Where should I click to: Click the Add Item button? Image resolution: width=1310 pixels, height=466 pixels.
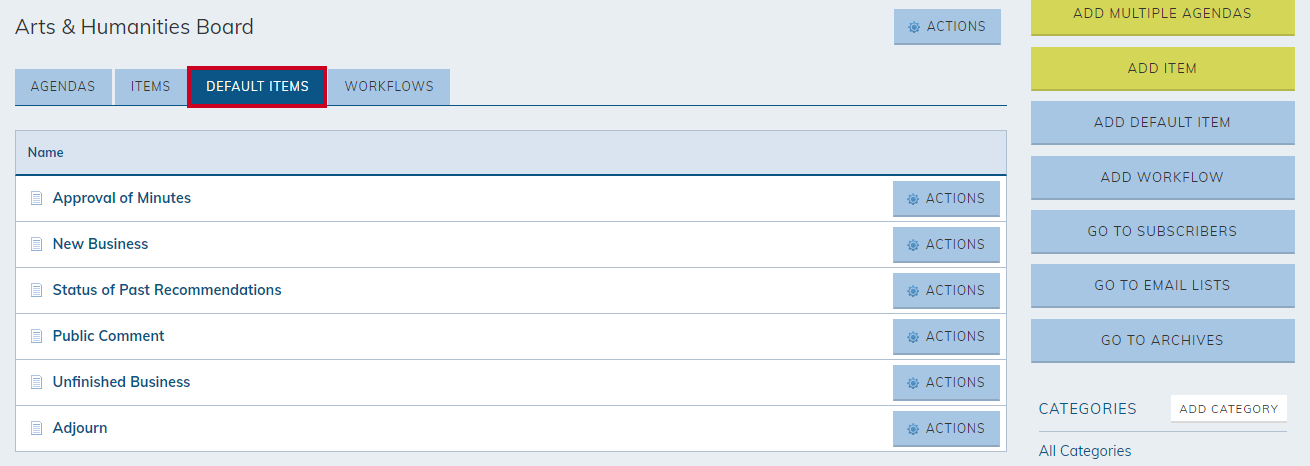pos(1162,69)
